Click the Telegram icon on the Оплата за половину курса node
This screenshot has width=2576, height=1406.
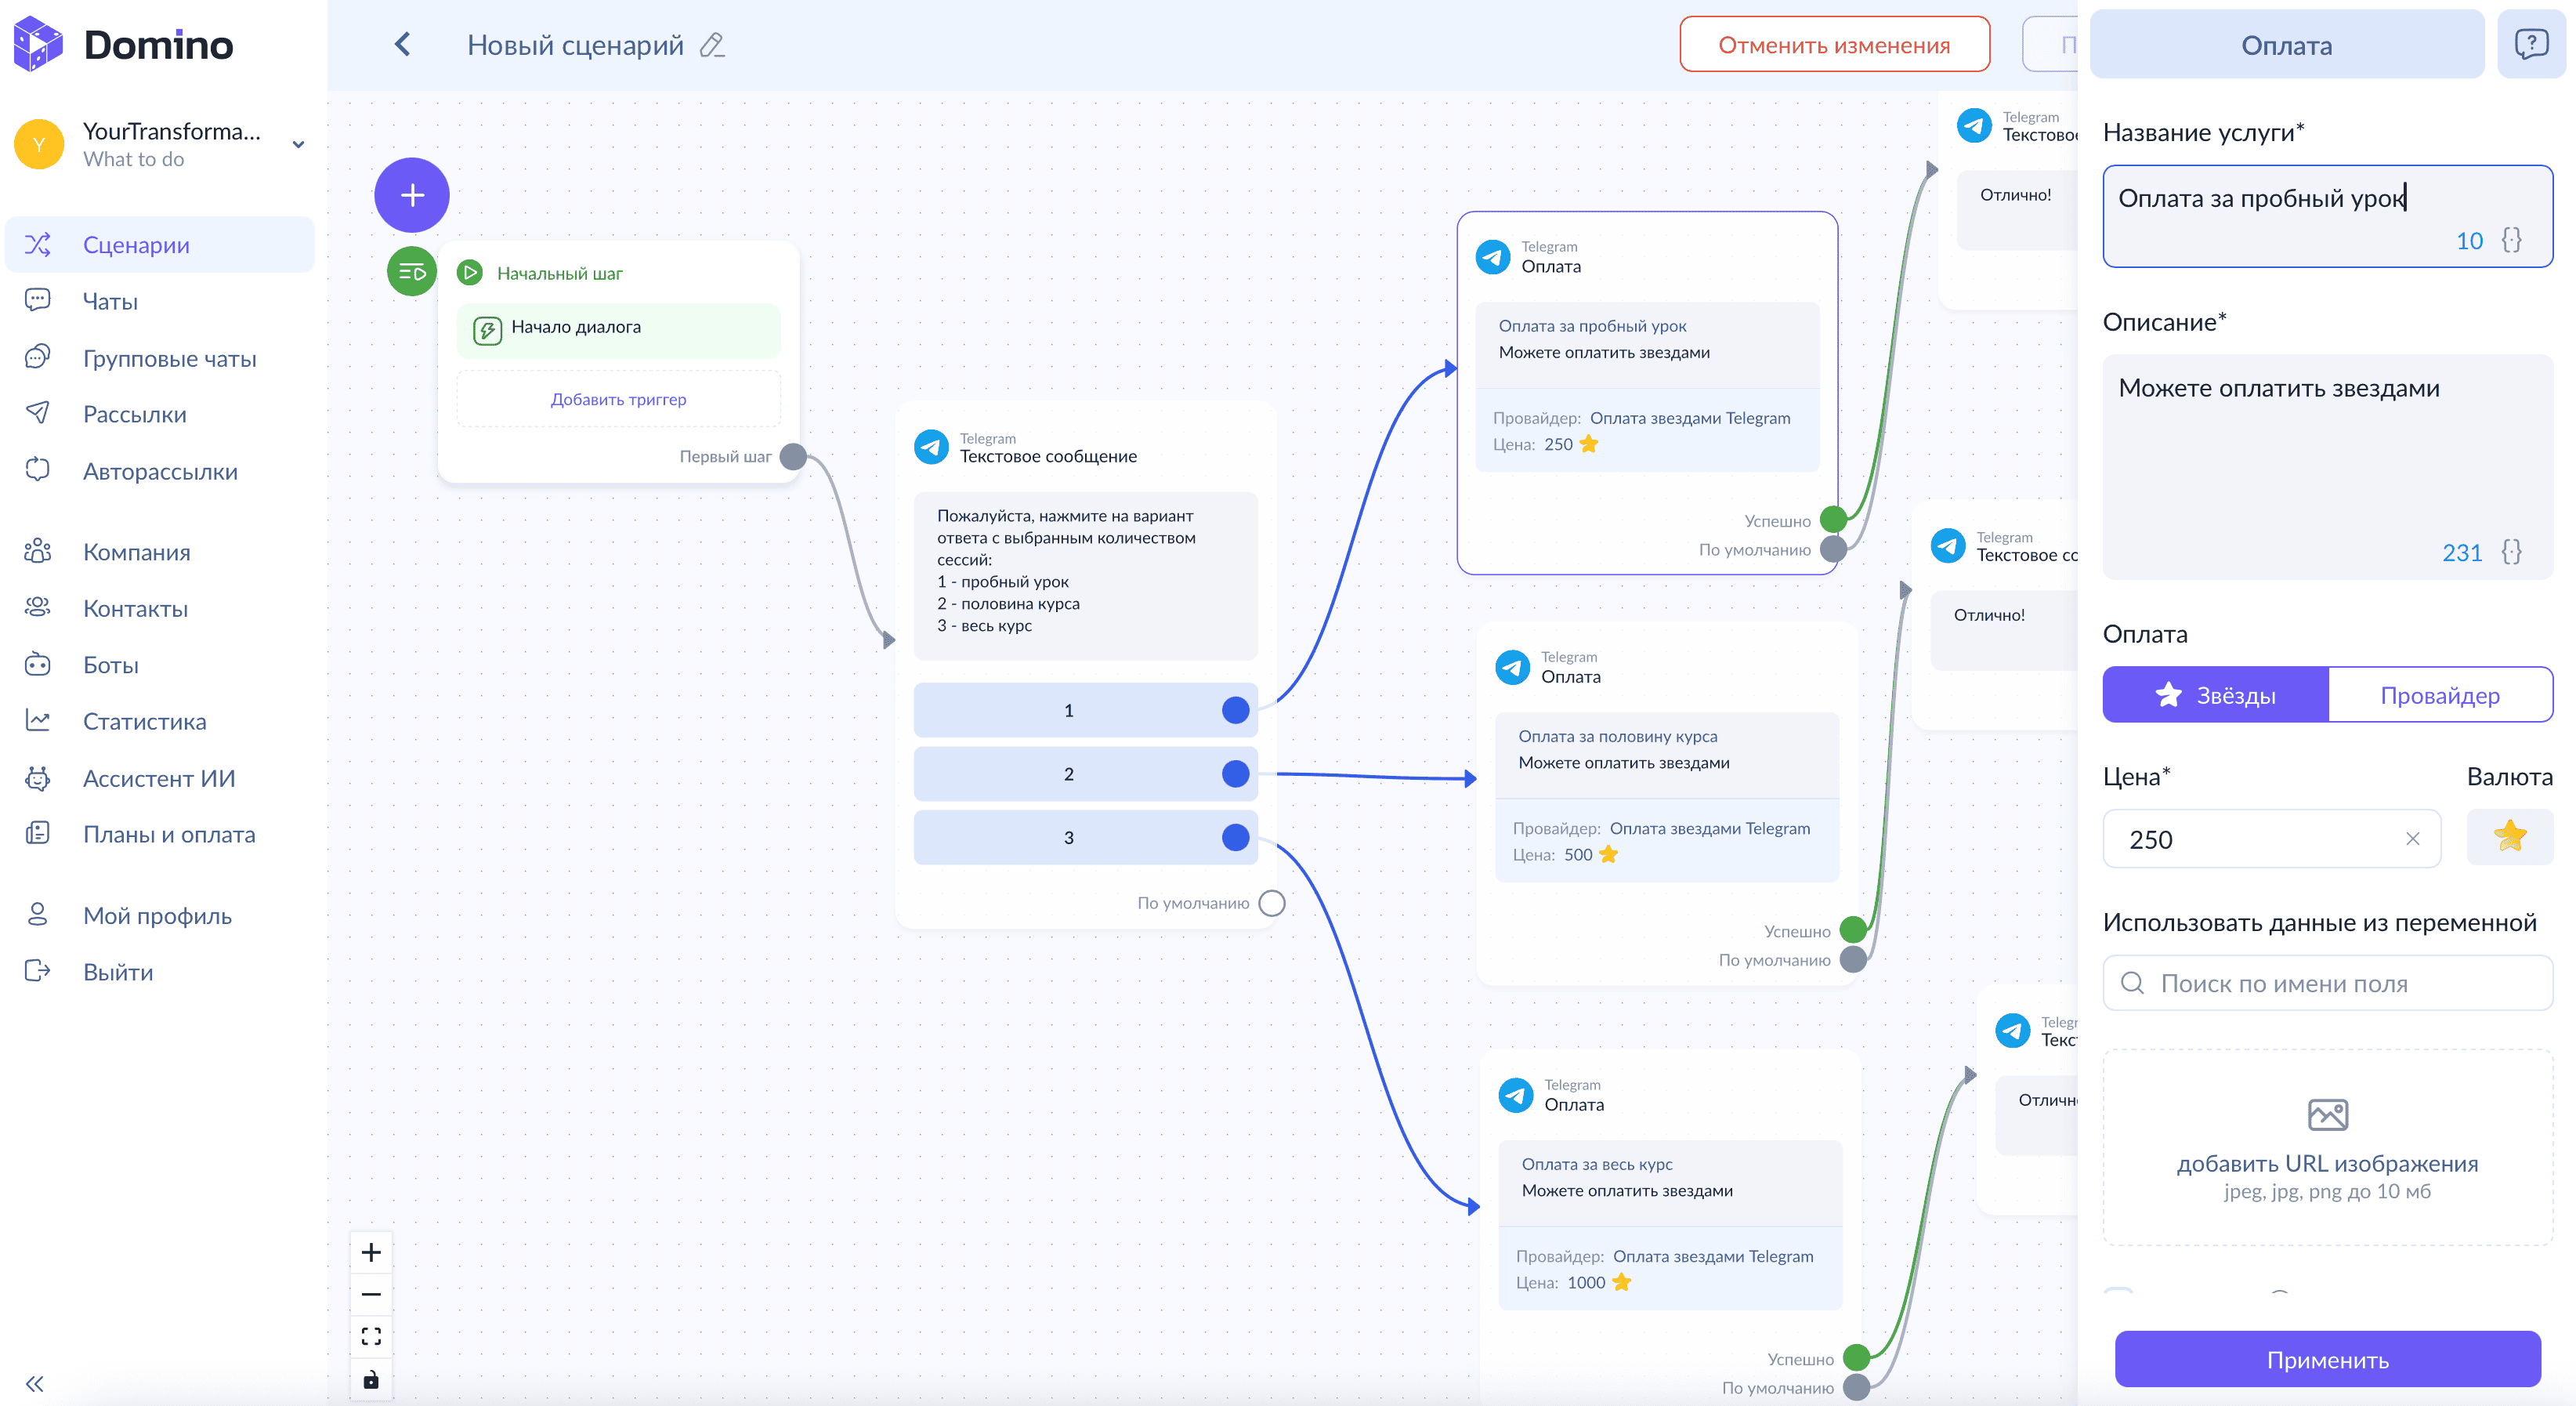click(1512, 667)
